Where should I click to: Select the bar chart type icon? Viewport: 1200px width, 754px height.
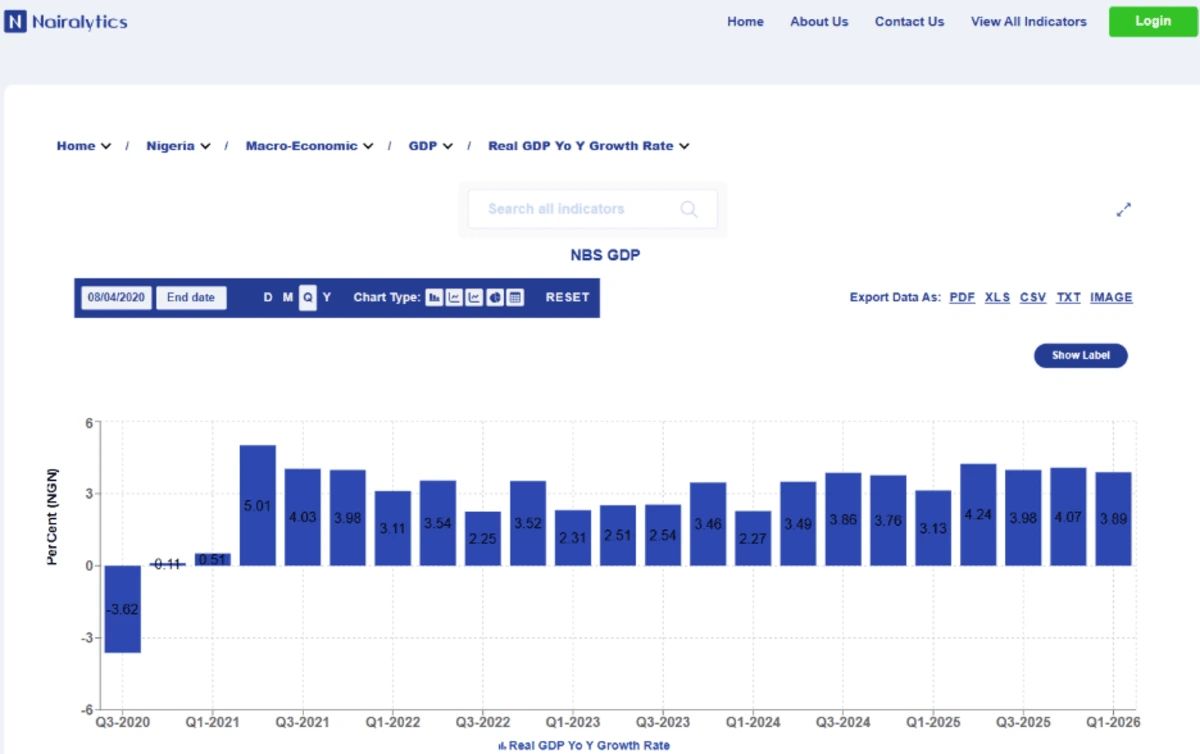[434, 297]
